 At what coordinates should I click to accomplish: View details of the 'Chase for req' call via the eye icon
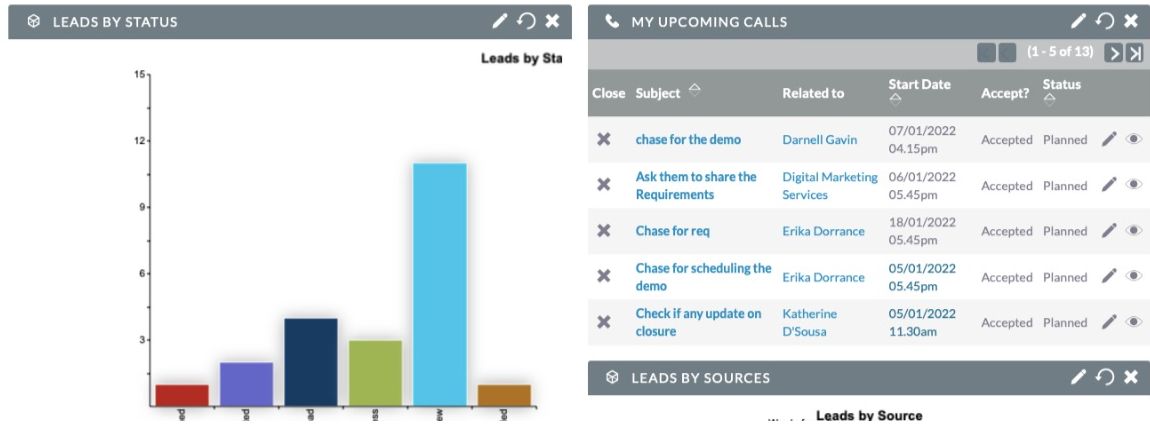point(1134,230)
